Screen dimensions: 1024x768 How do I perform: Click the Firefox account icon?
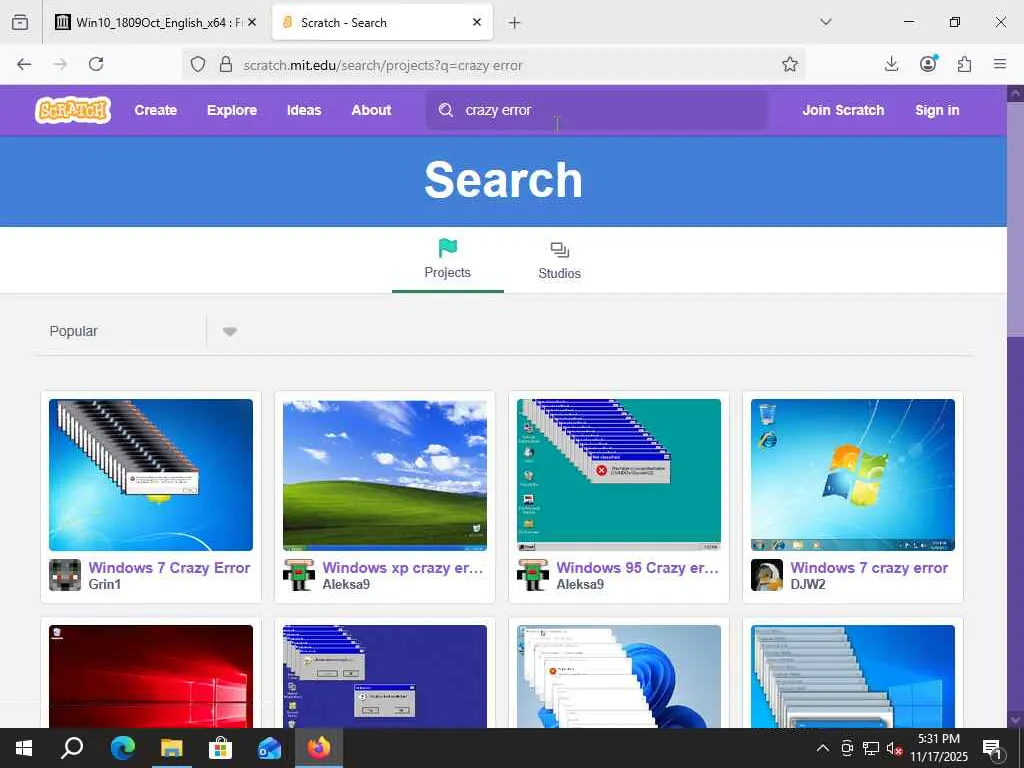tap(928, 63)
